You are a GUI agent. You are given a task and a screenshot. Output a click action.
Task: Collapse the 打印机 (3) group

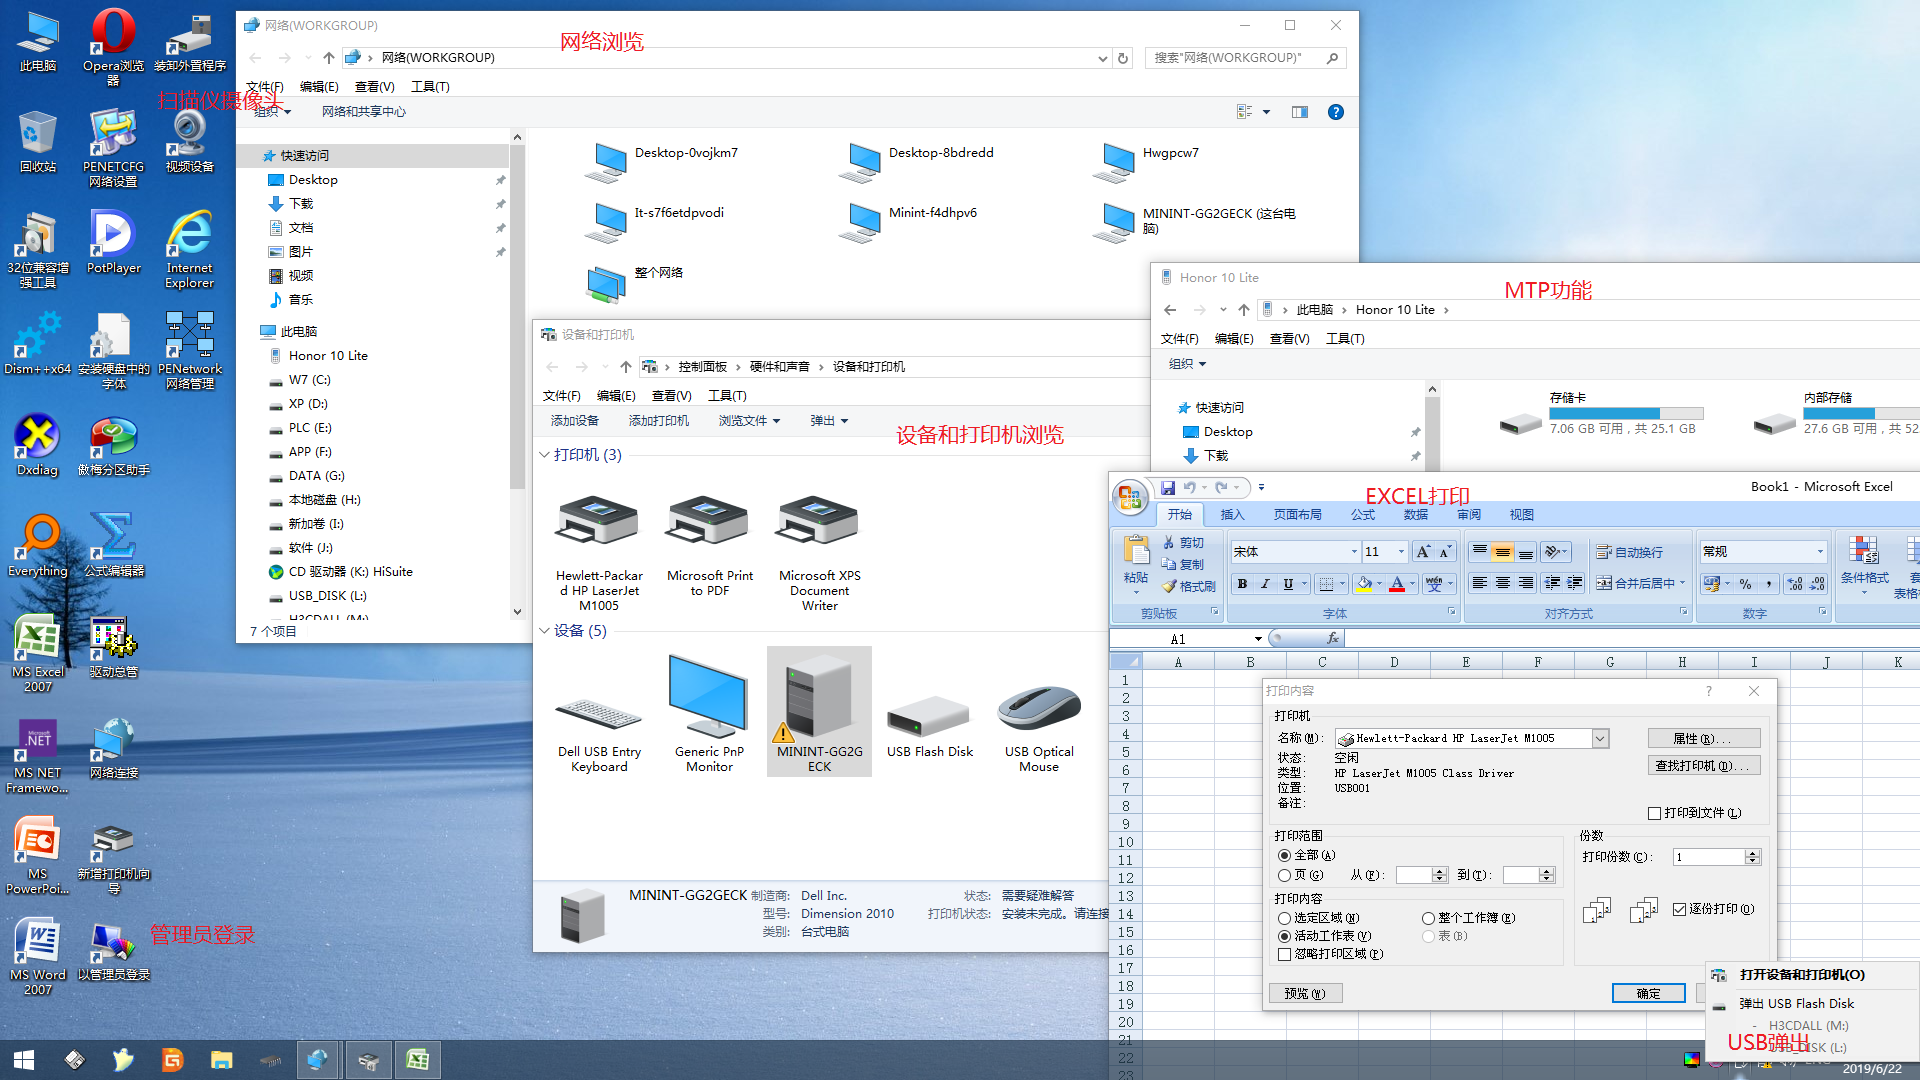point(544,455)
